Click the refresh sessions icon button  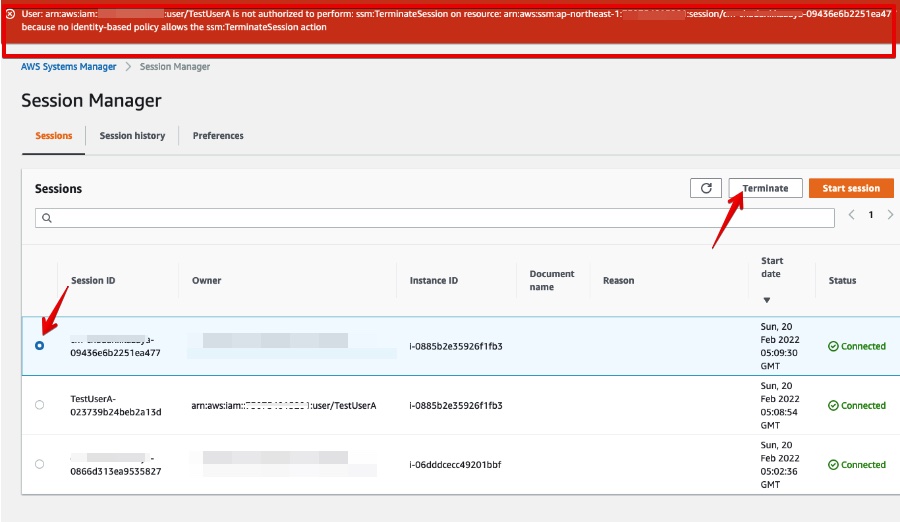(706, 188)
